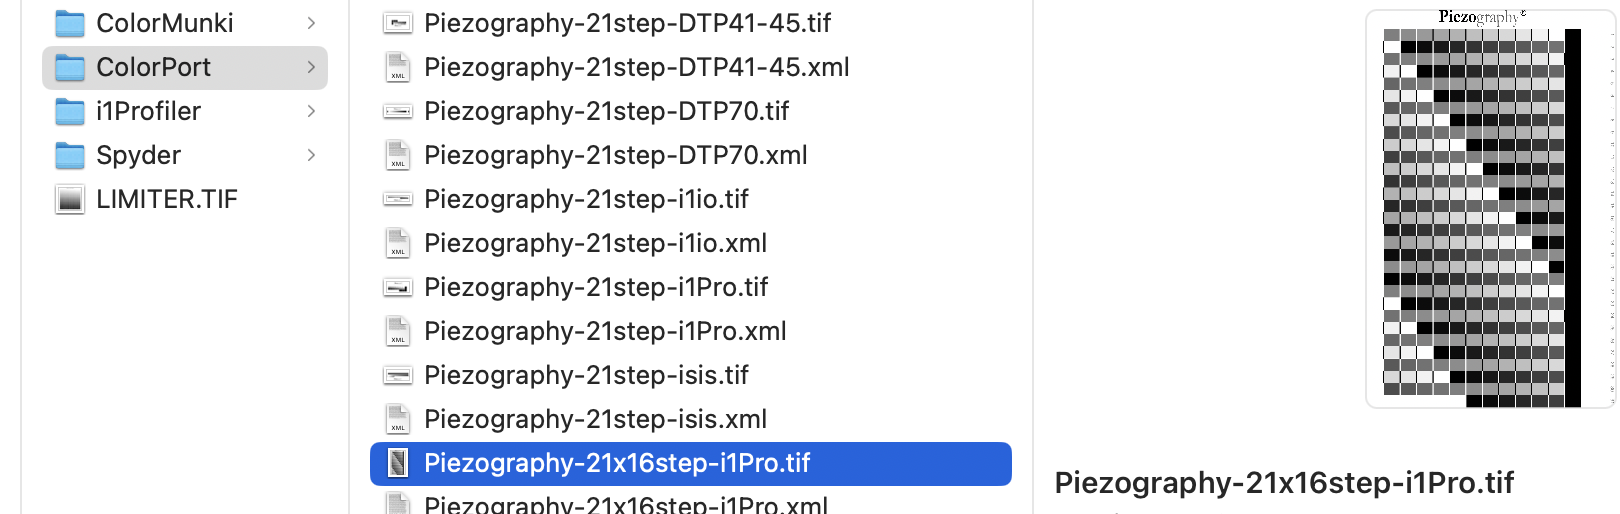Click the LIMITER.TIF file icon
Viewport: 1620px width, 514px height.
click(x=70, y=199)
